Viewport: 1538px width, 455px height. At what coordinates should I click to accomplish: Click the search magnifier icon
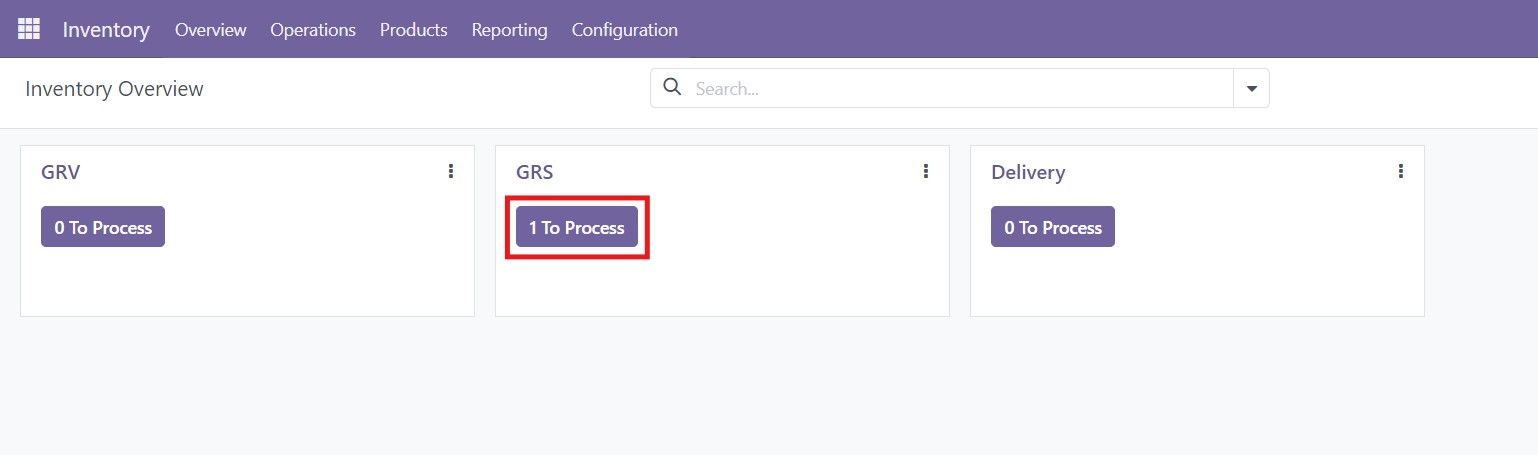tap(673, 88)
